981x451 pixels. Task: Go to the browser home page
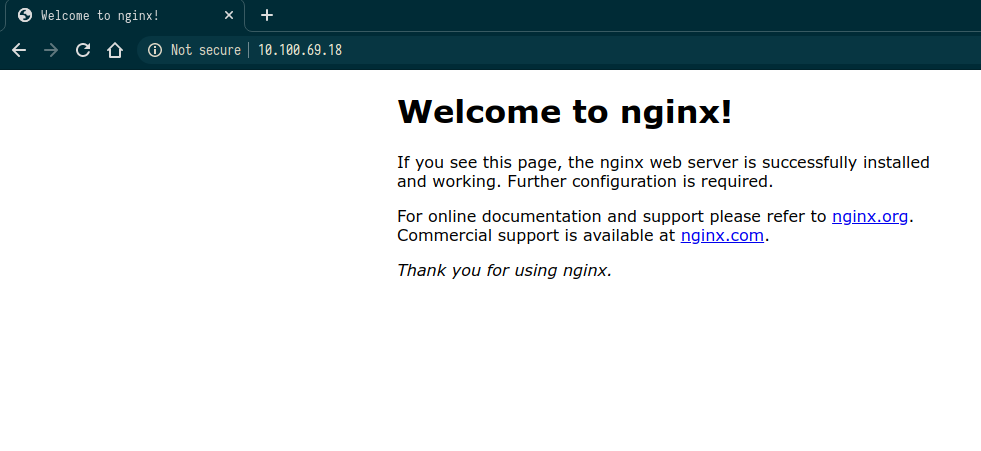pos(114,51)
